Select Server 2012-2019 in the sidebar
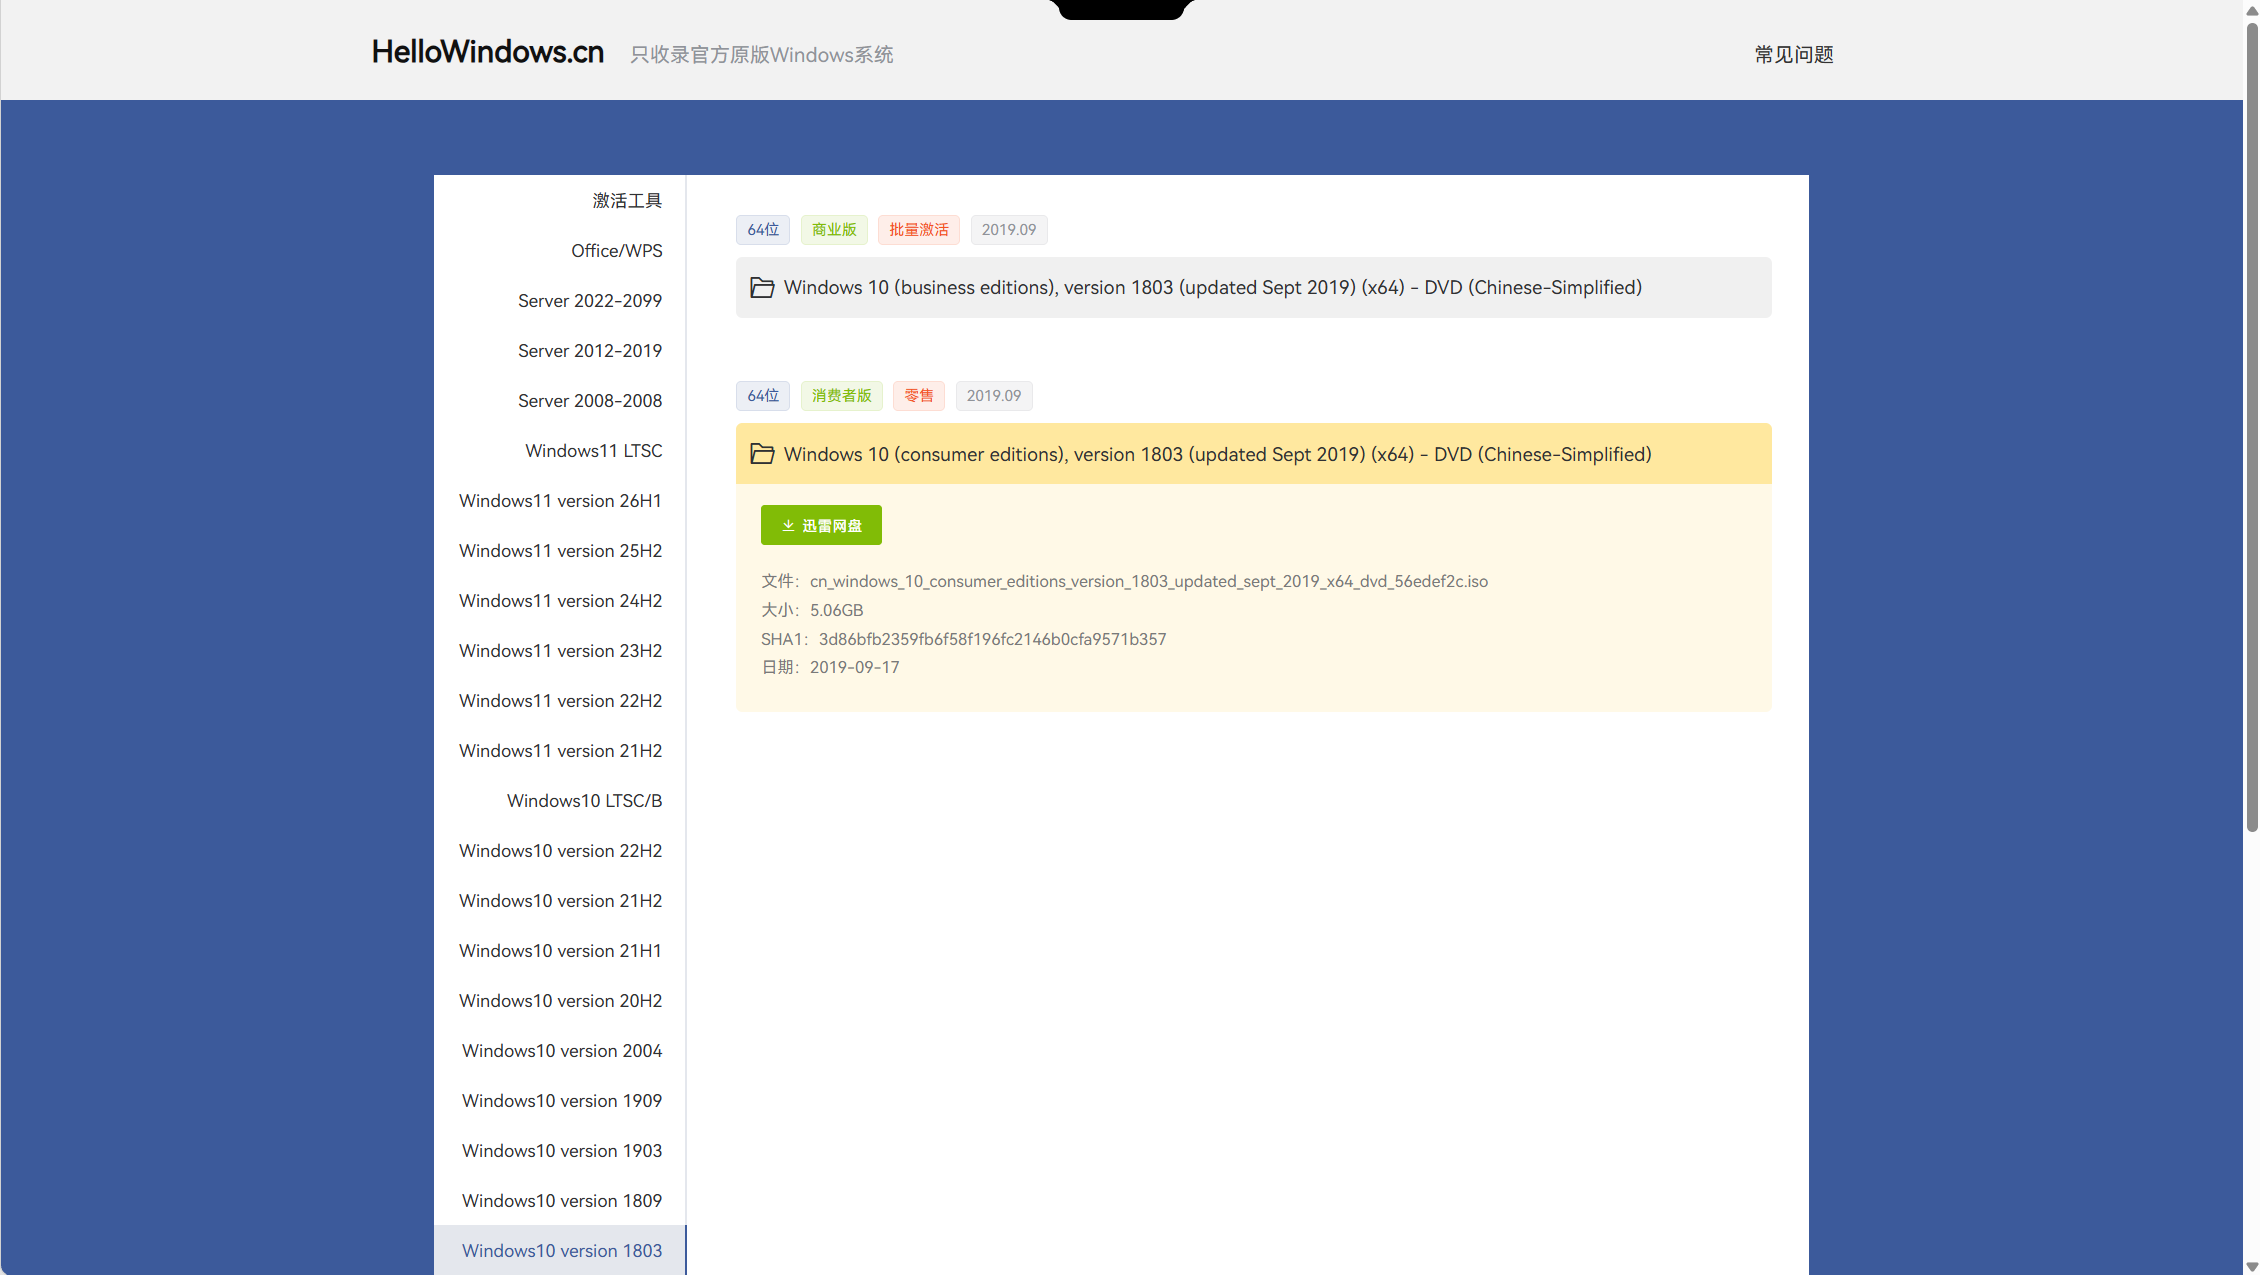 [560, 350]
